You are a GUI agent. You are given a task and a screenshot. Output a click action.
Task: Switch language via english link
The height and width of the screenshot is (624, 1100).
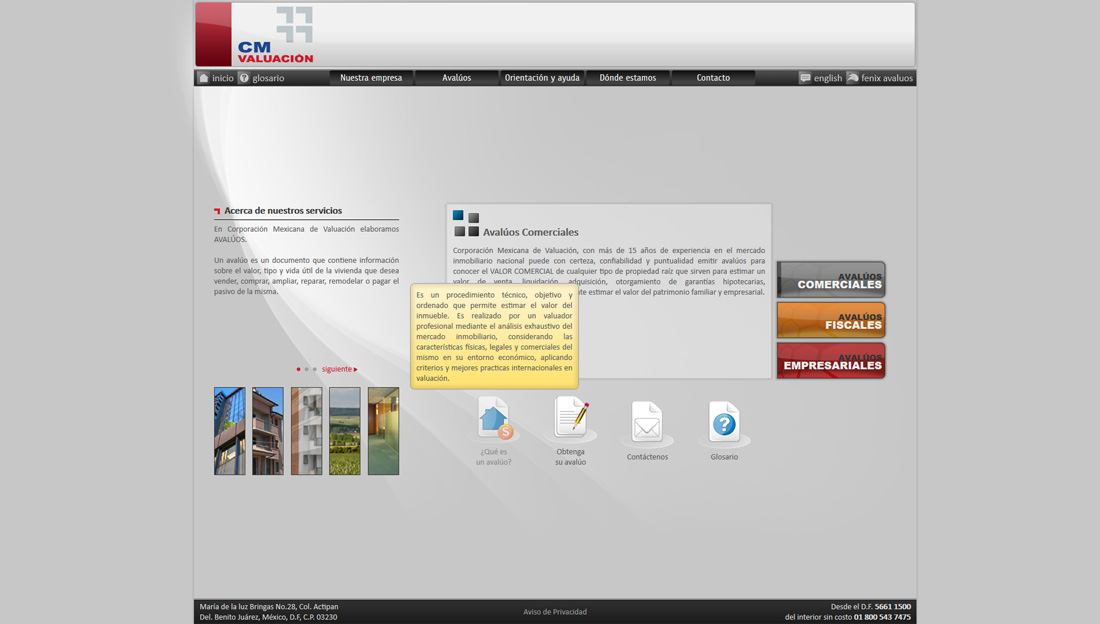pos(828,78)
